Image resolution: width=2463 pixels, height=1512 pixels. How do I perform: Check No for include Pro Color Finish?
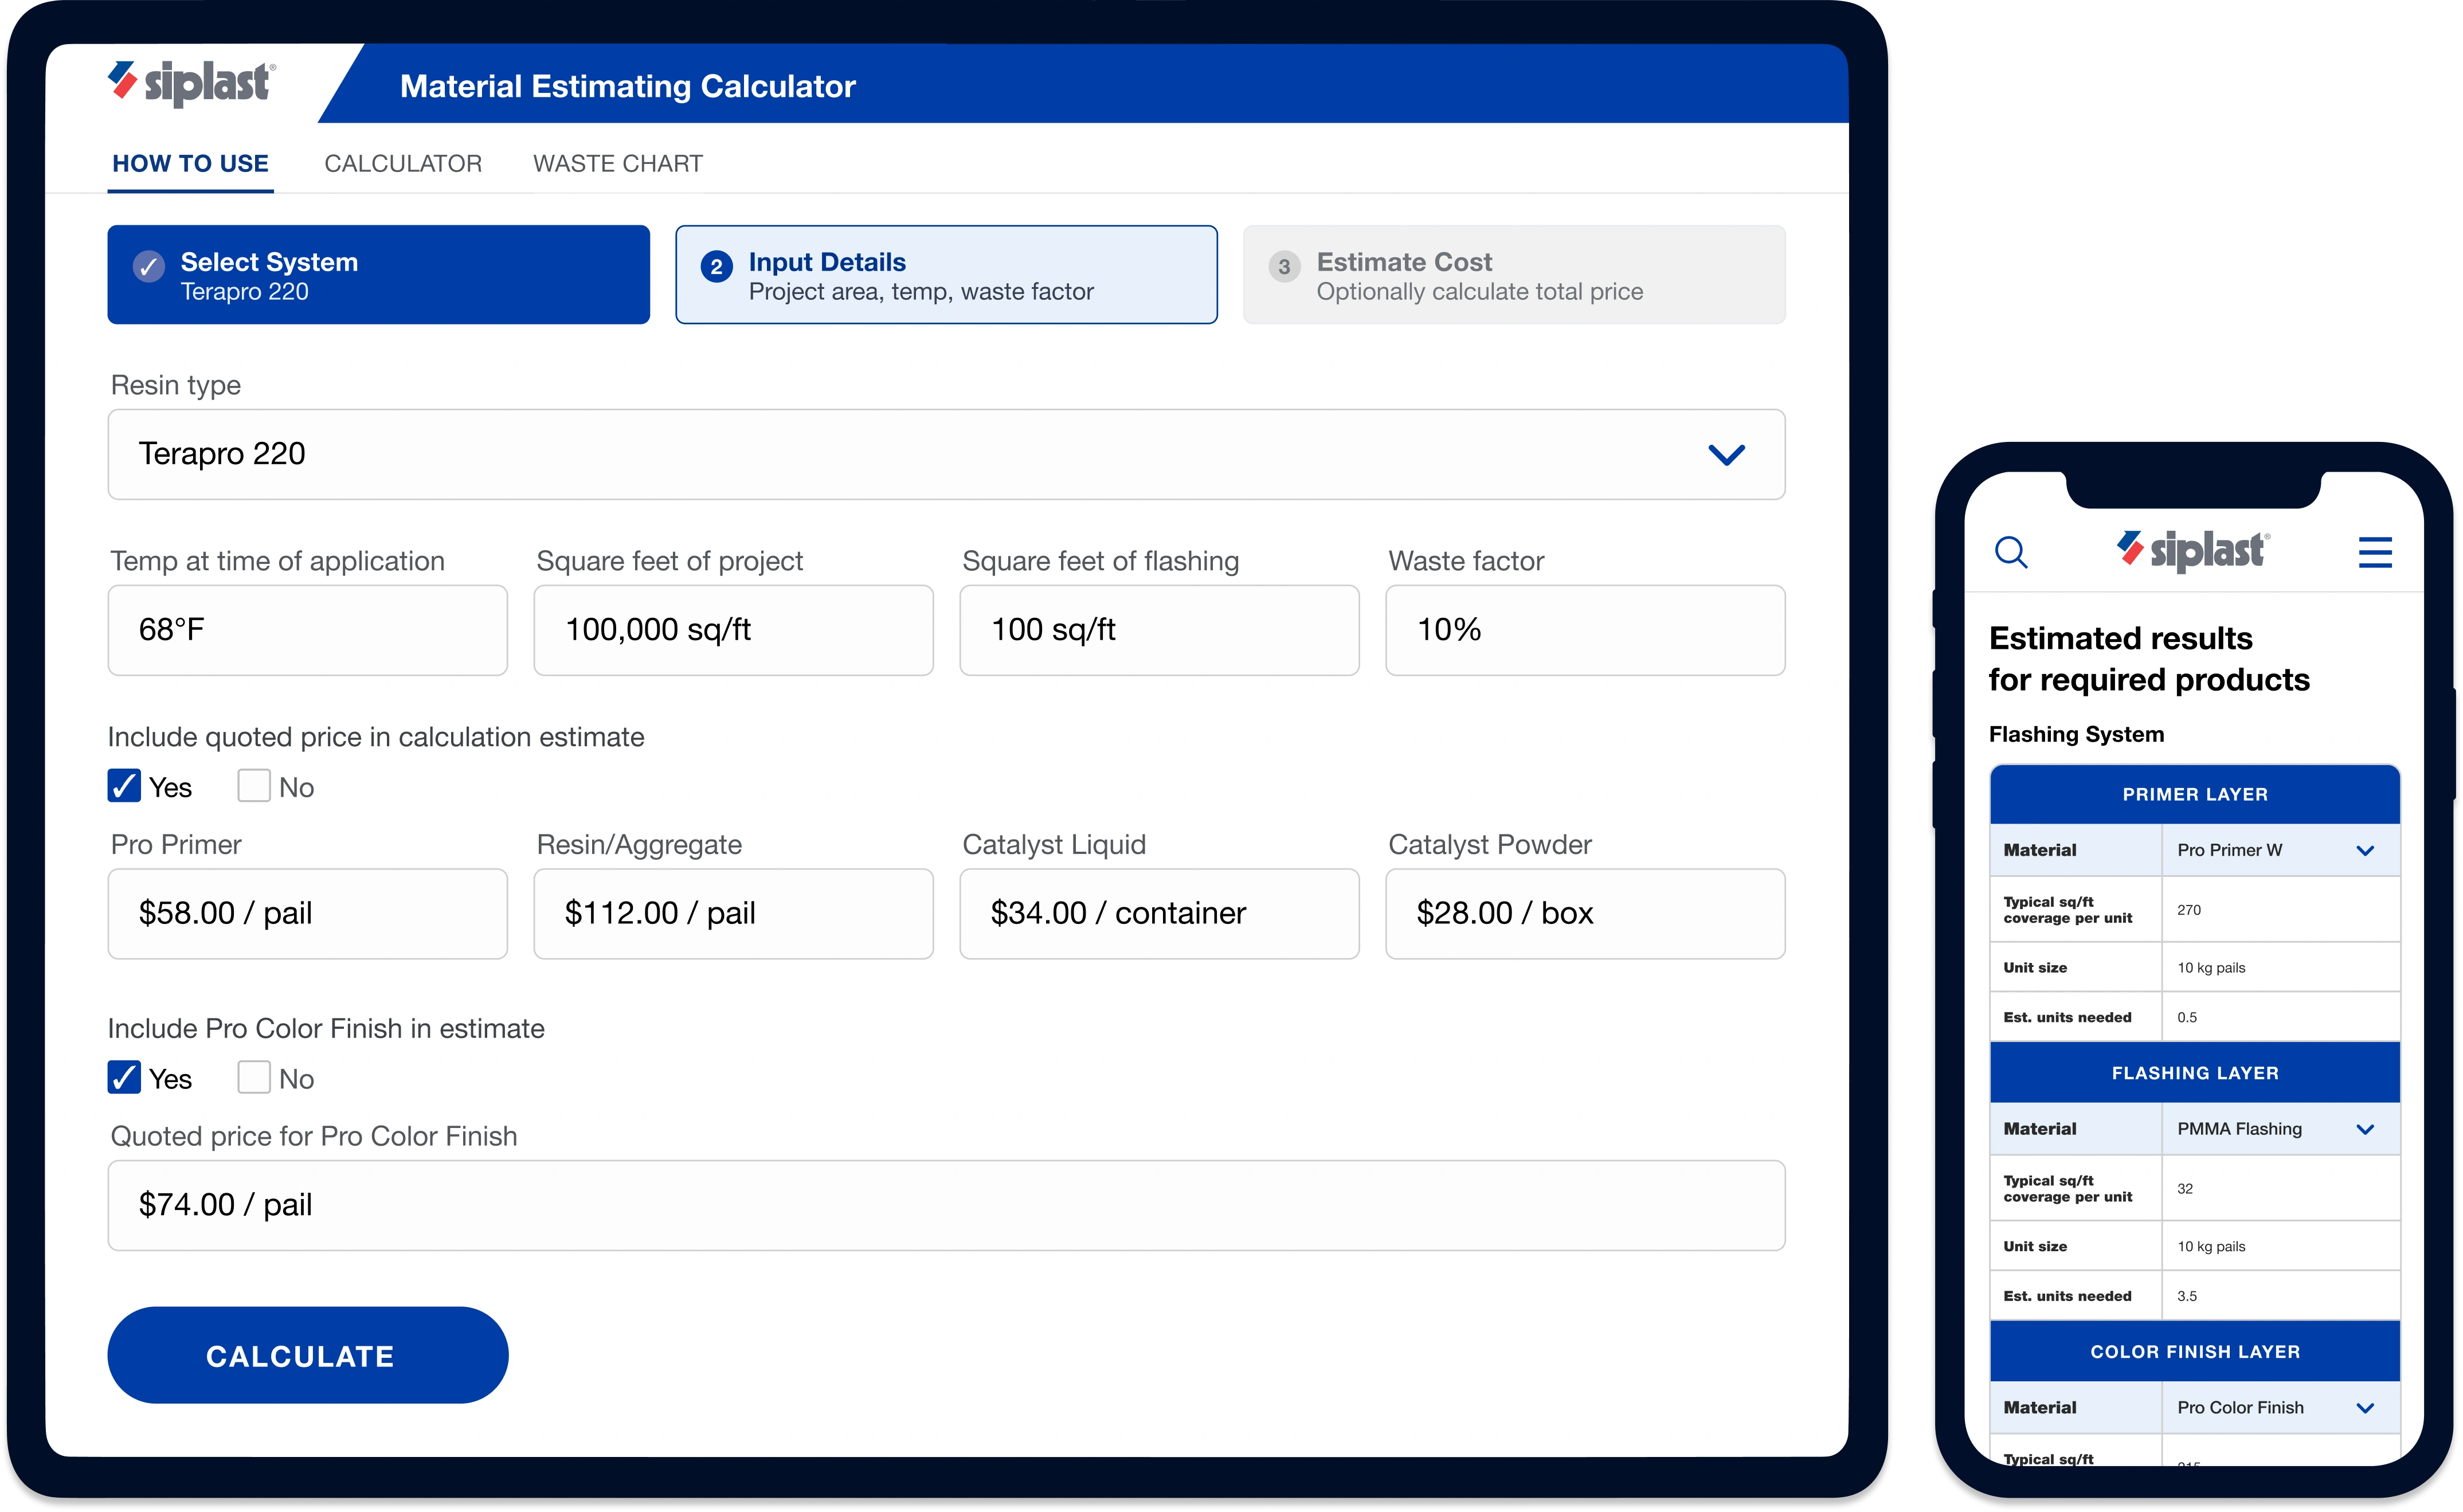click(x=254, y=1078)
